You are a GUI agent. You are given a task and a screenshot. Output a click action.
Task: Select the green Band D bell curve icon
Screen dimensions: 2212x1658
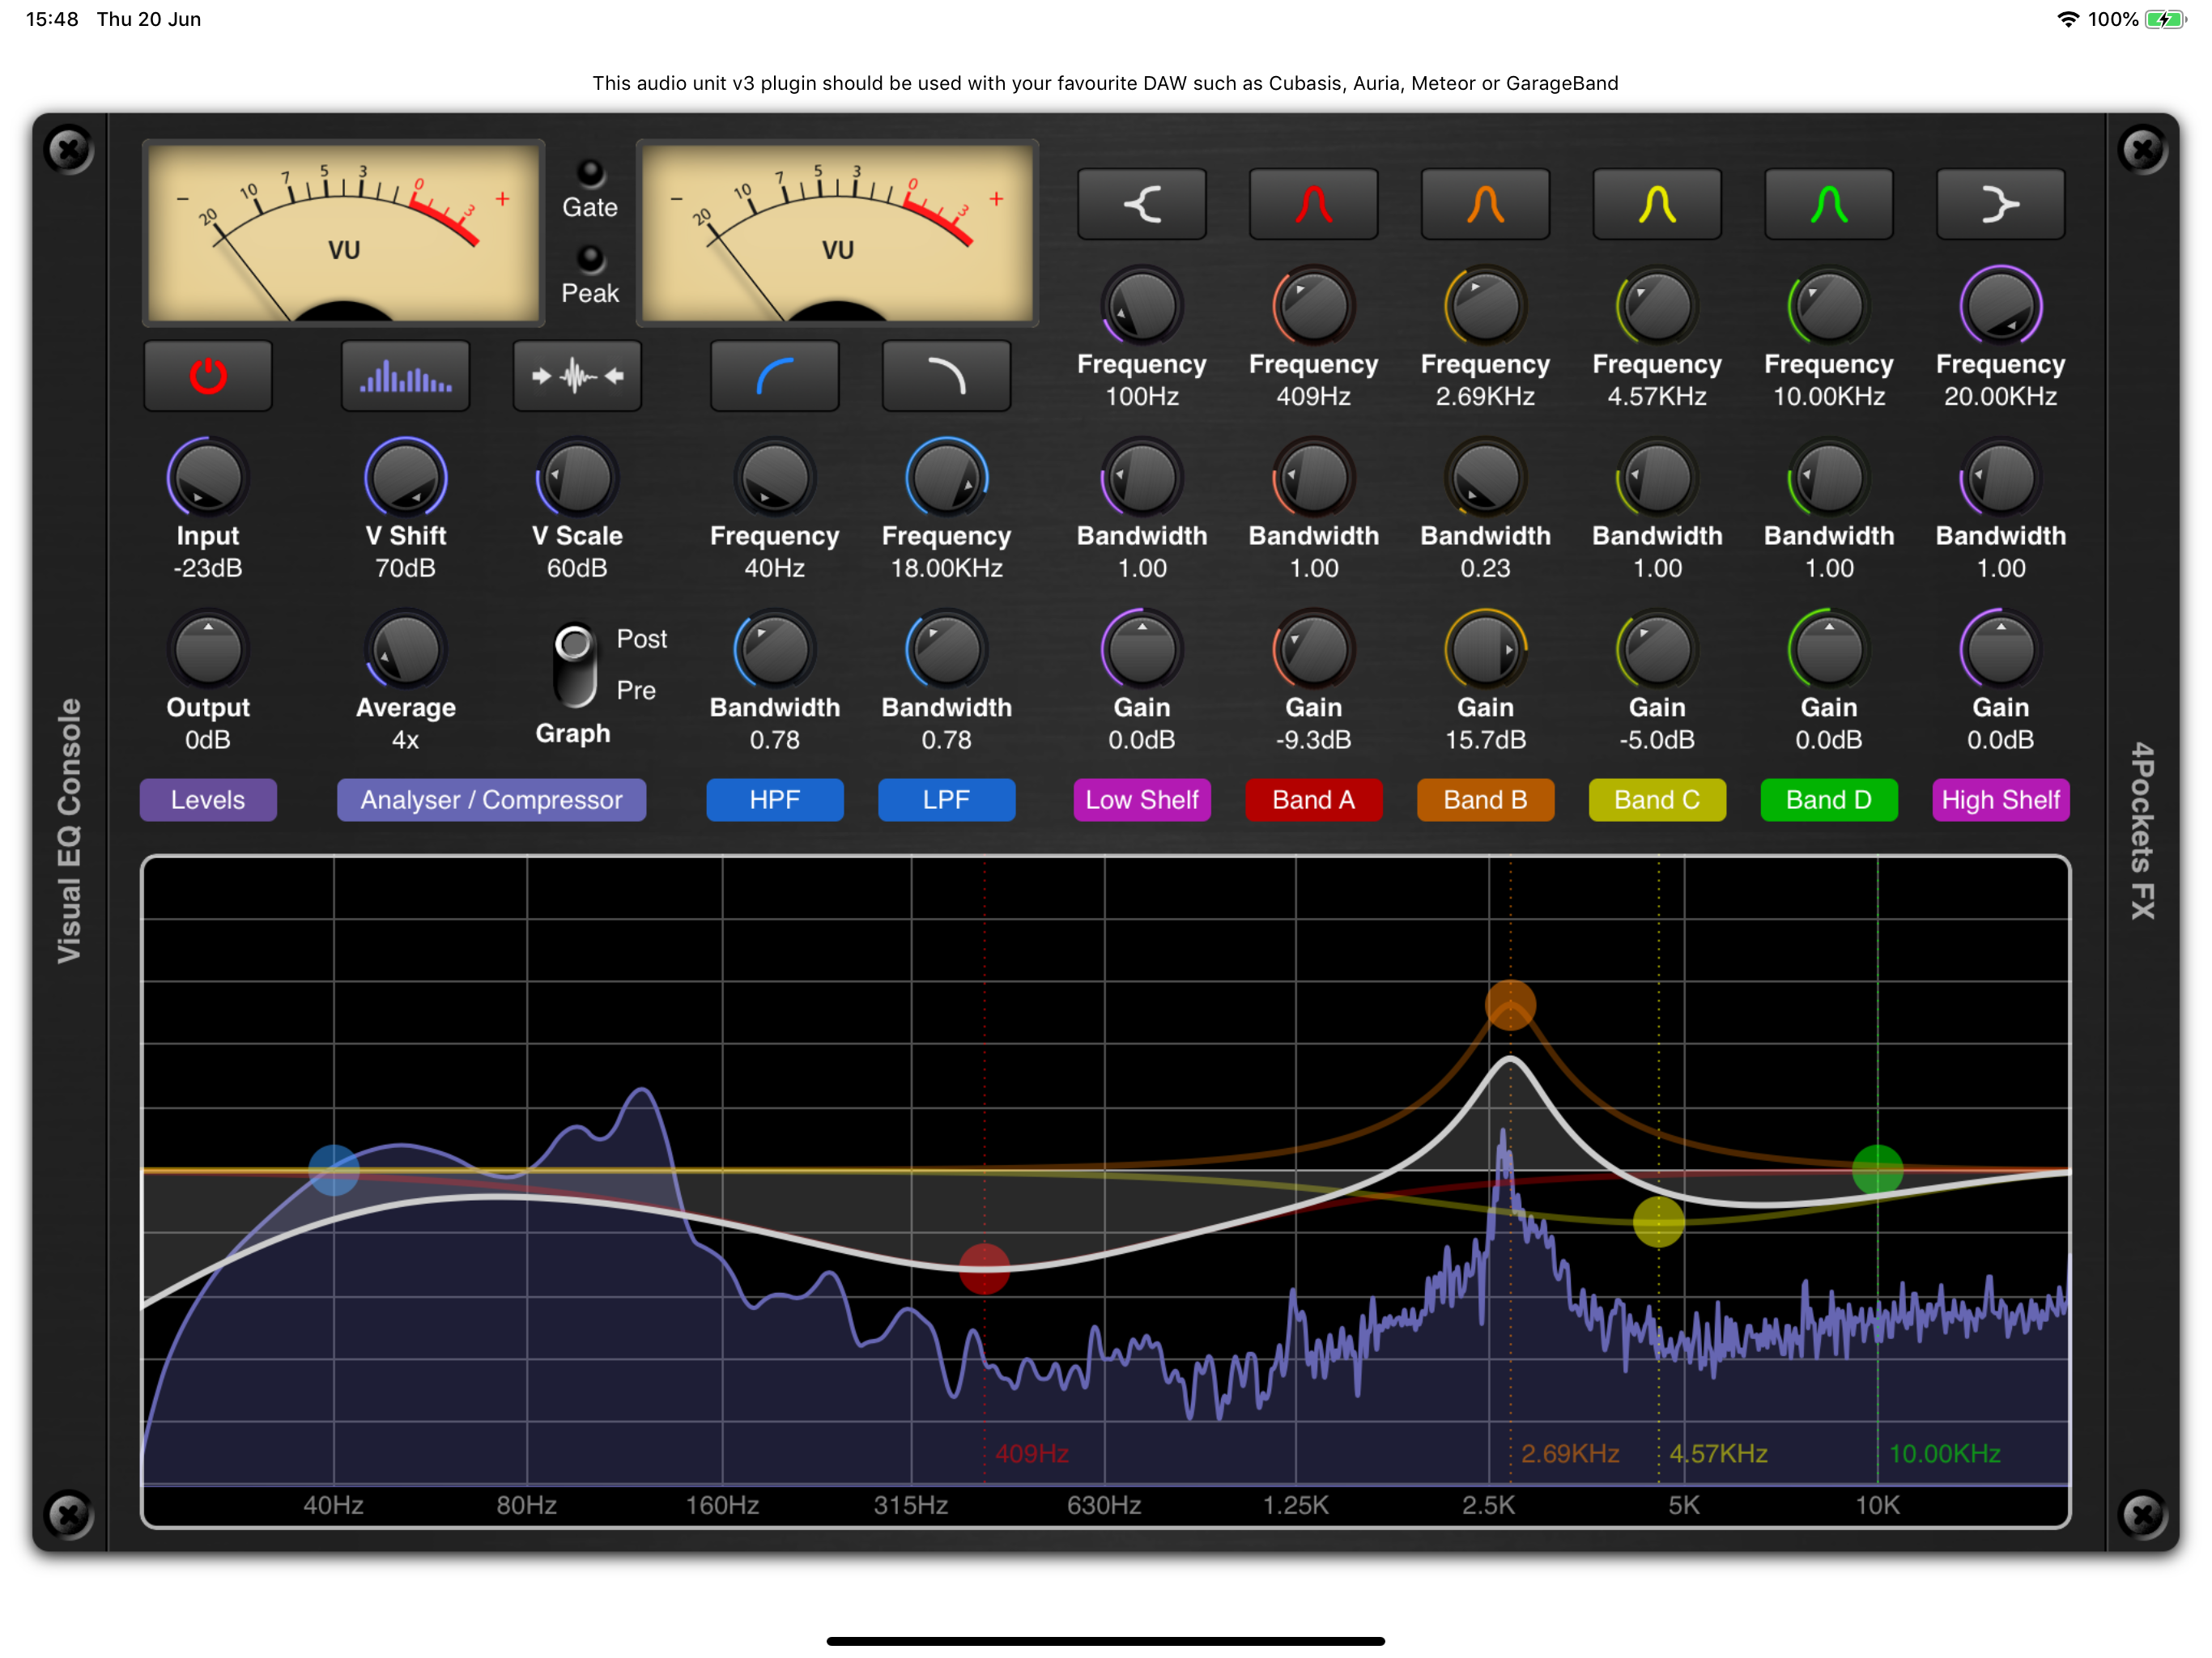(x=1828, y=203)
